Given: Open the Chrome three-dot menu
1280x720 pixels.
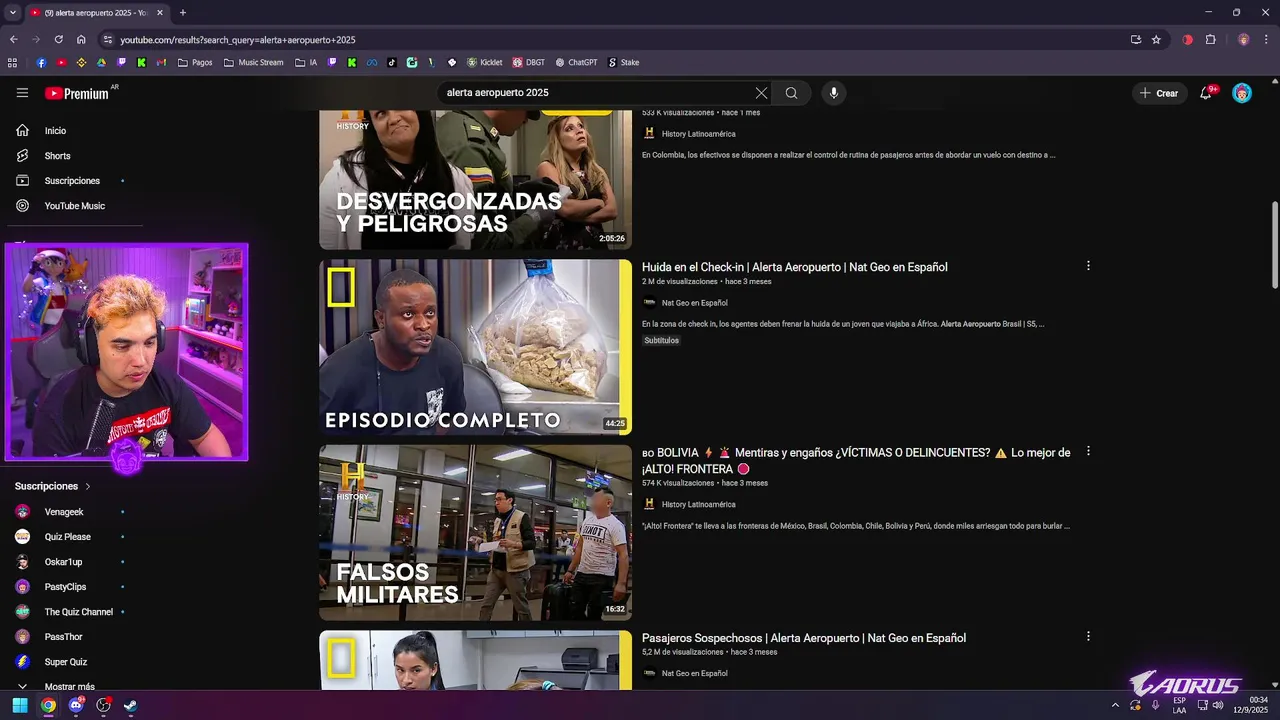Looking at the screenshot, I should 1266,40.
